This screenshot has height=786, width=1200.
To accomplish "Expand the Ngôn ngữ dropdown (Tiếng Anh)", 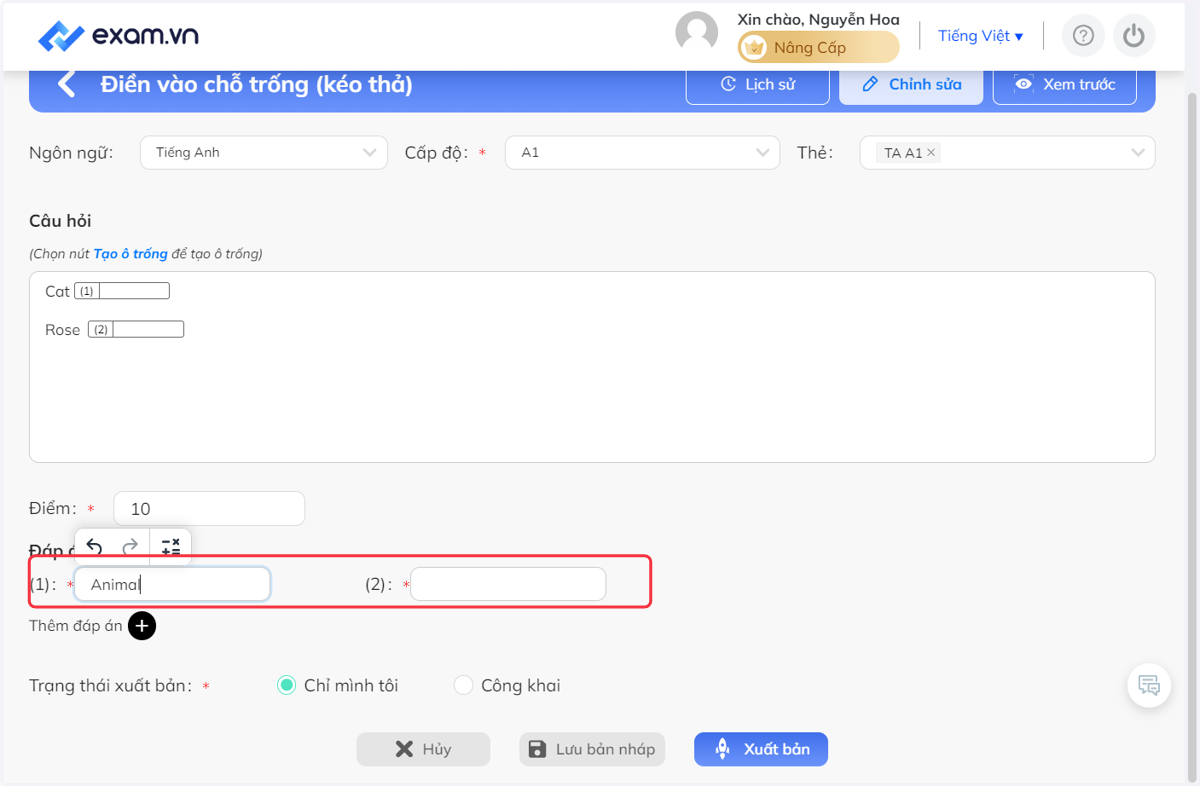I will click(264, 153).
